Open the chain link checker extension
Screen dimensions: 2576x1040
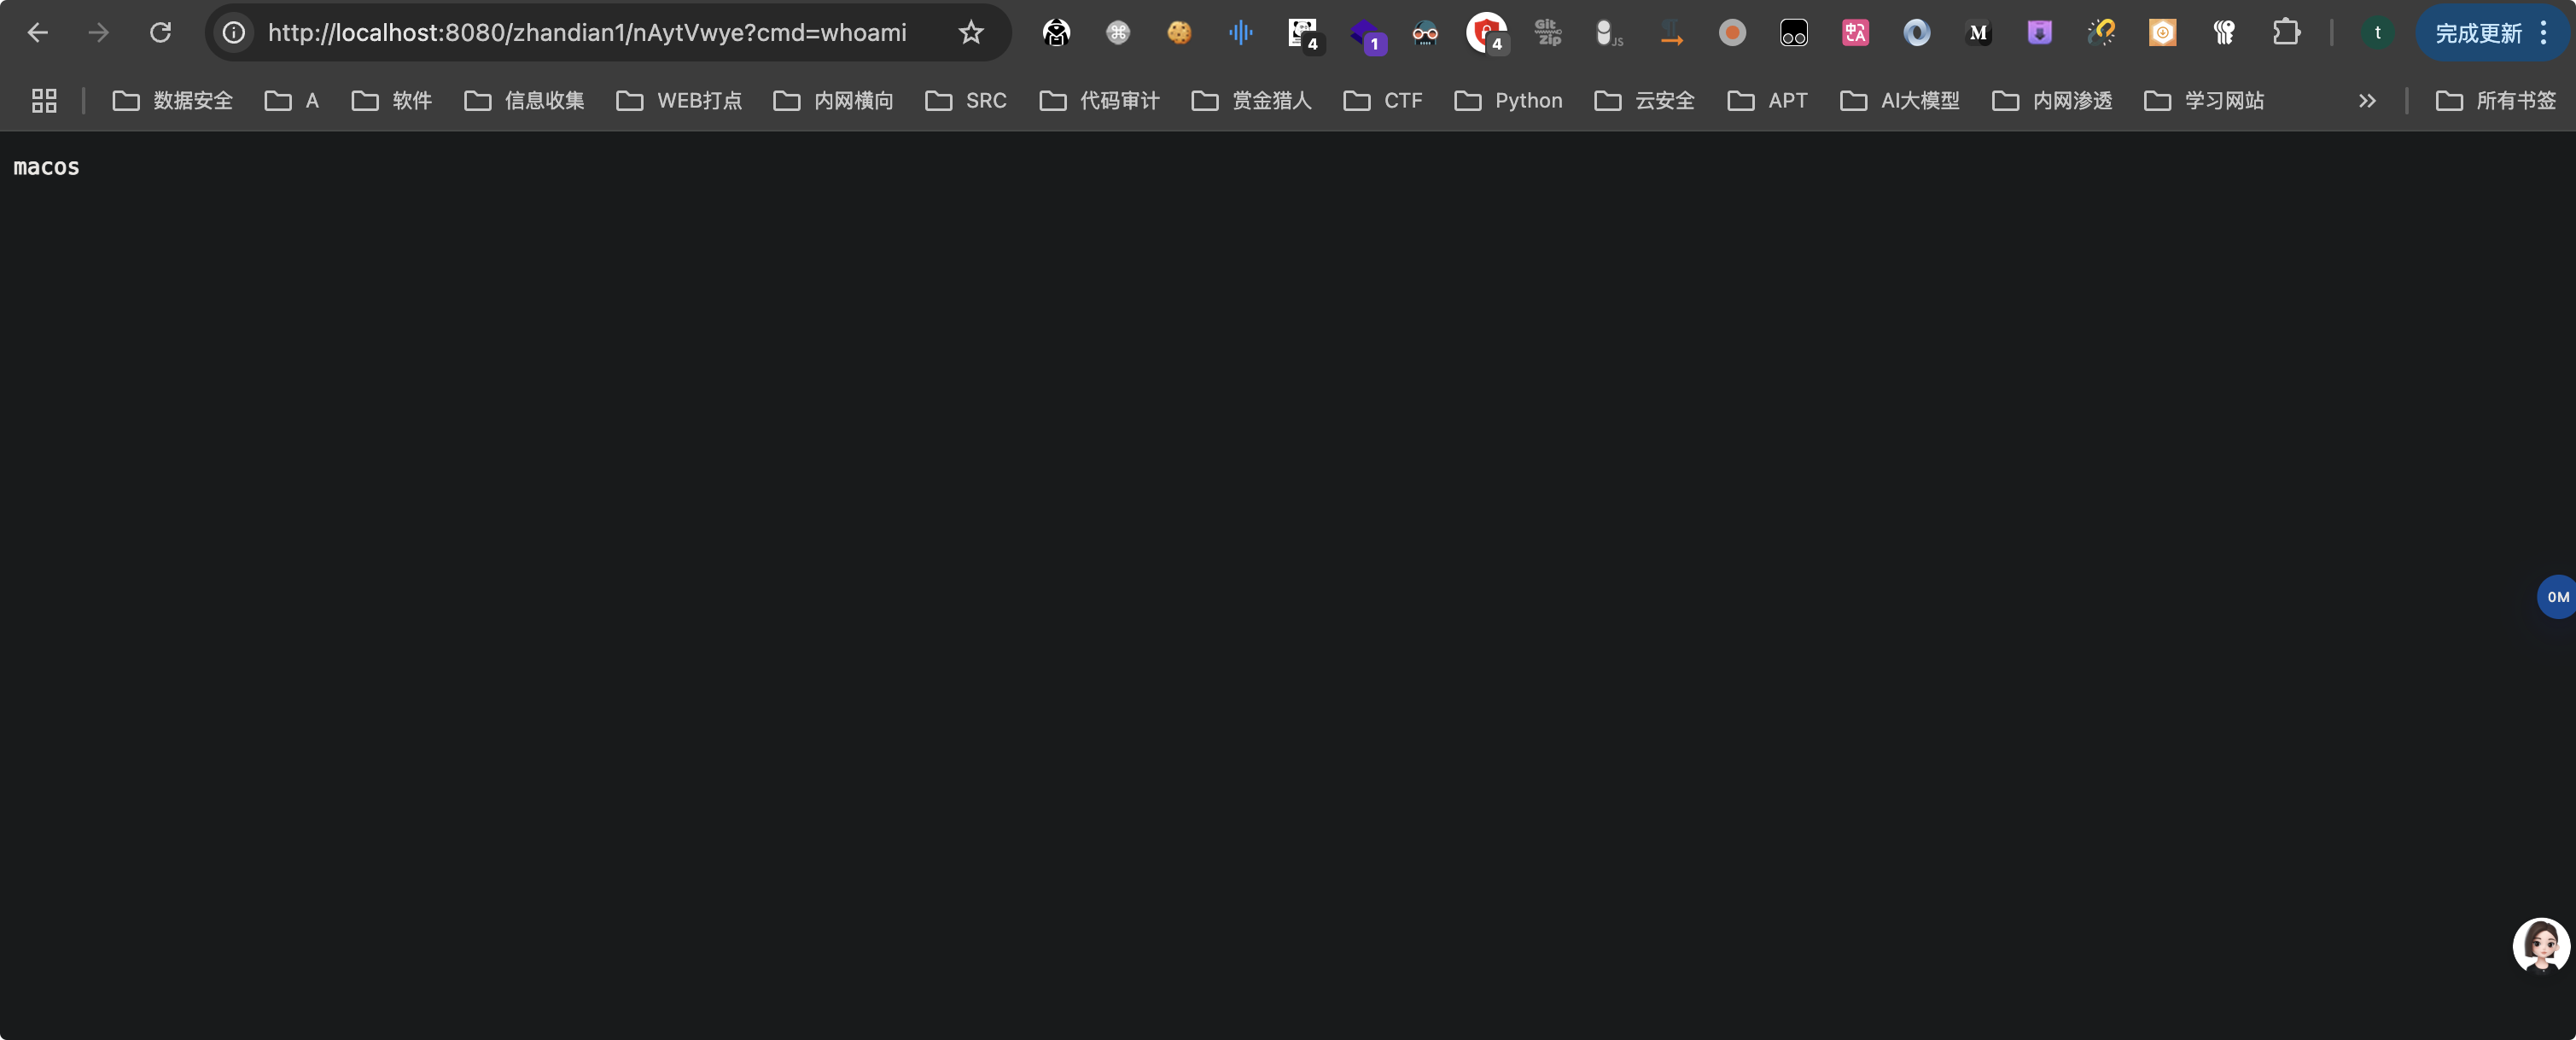click(2101, 33)
